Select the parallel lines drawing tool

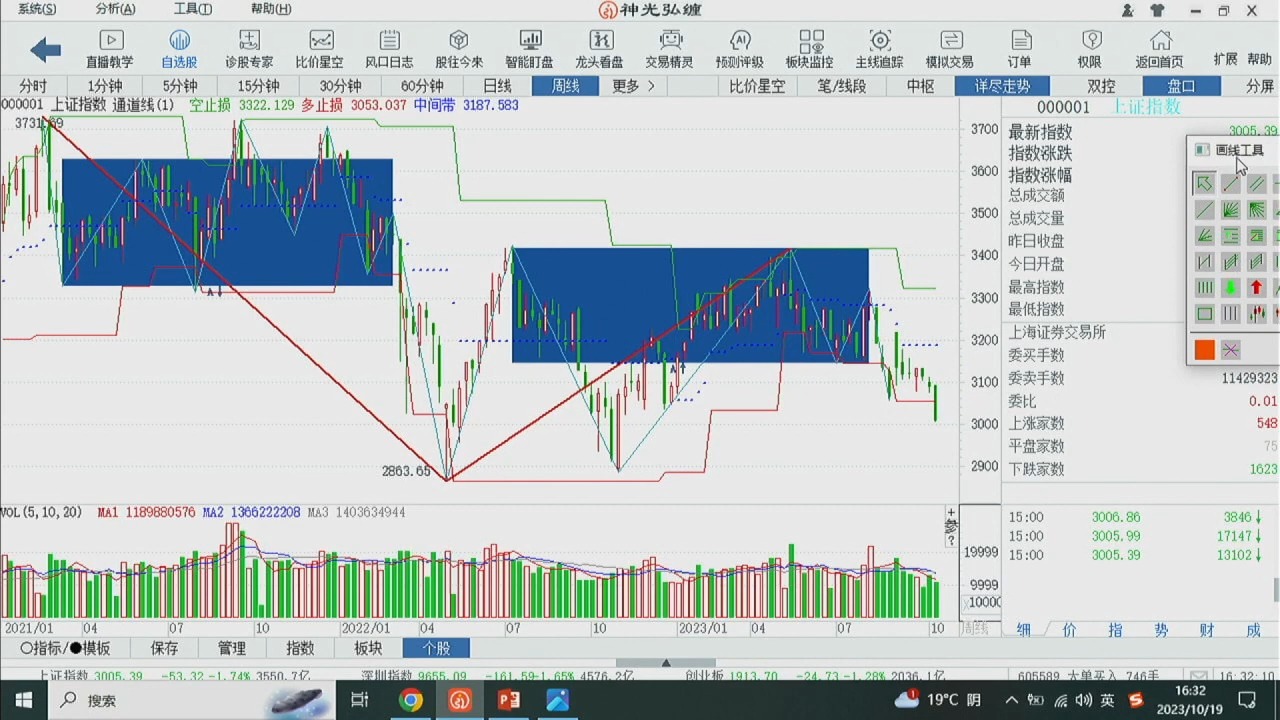[x=1256, y=184]
